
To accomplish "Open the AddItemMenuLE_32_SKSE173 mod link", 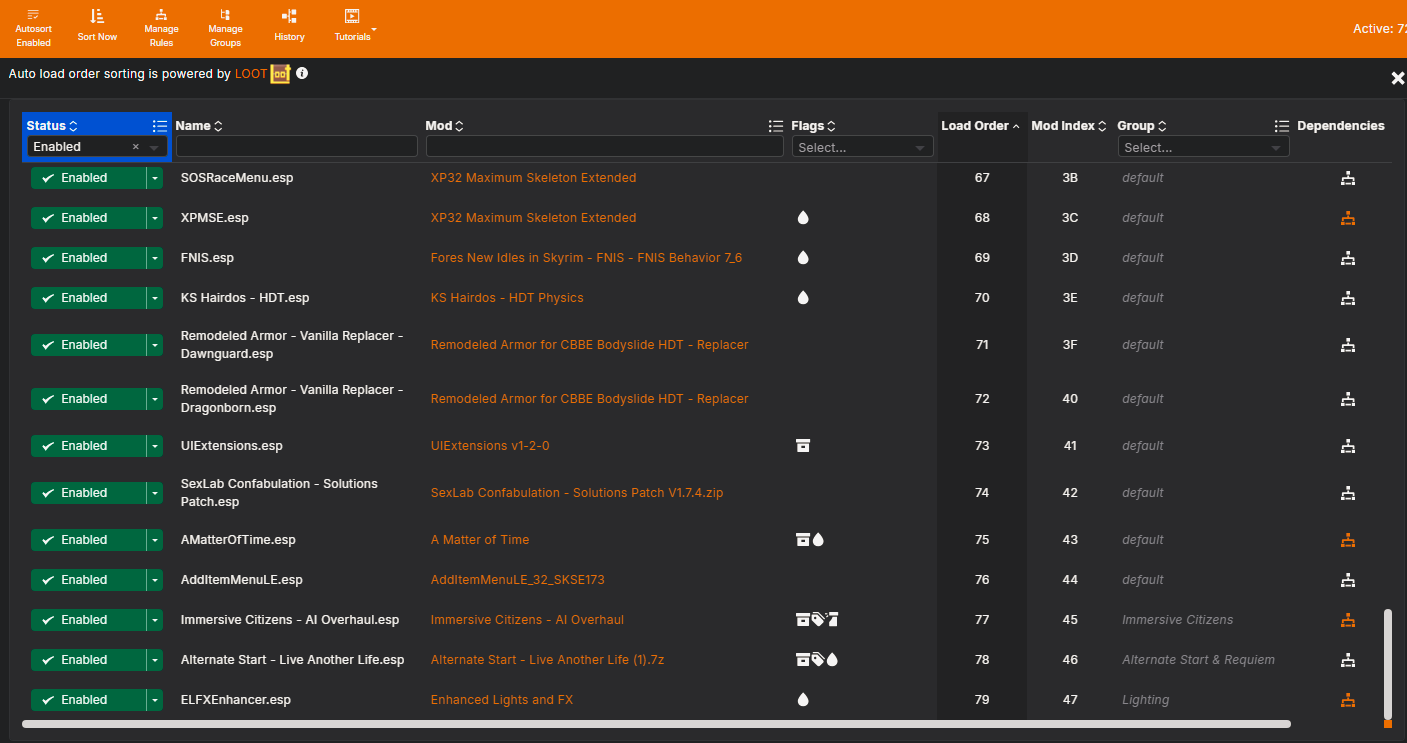I will coord(518,580).
